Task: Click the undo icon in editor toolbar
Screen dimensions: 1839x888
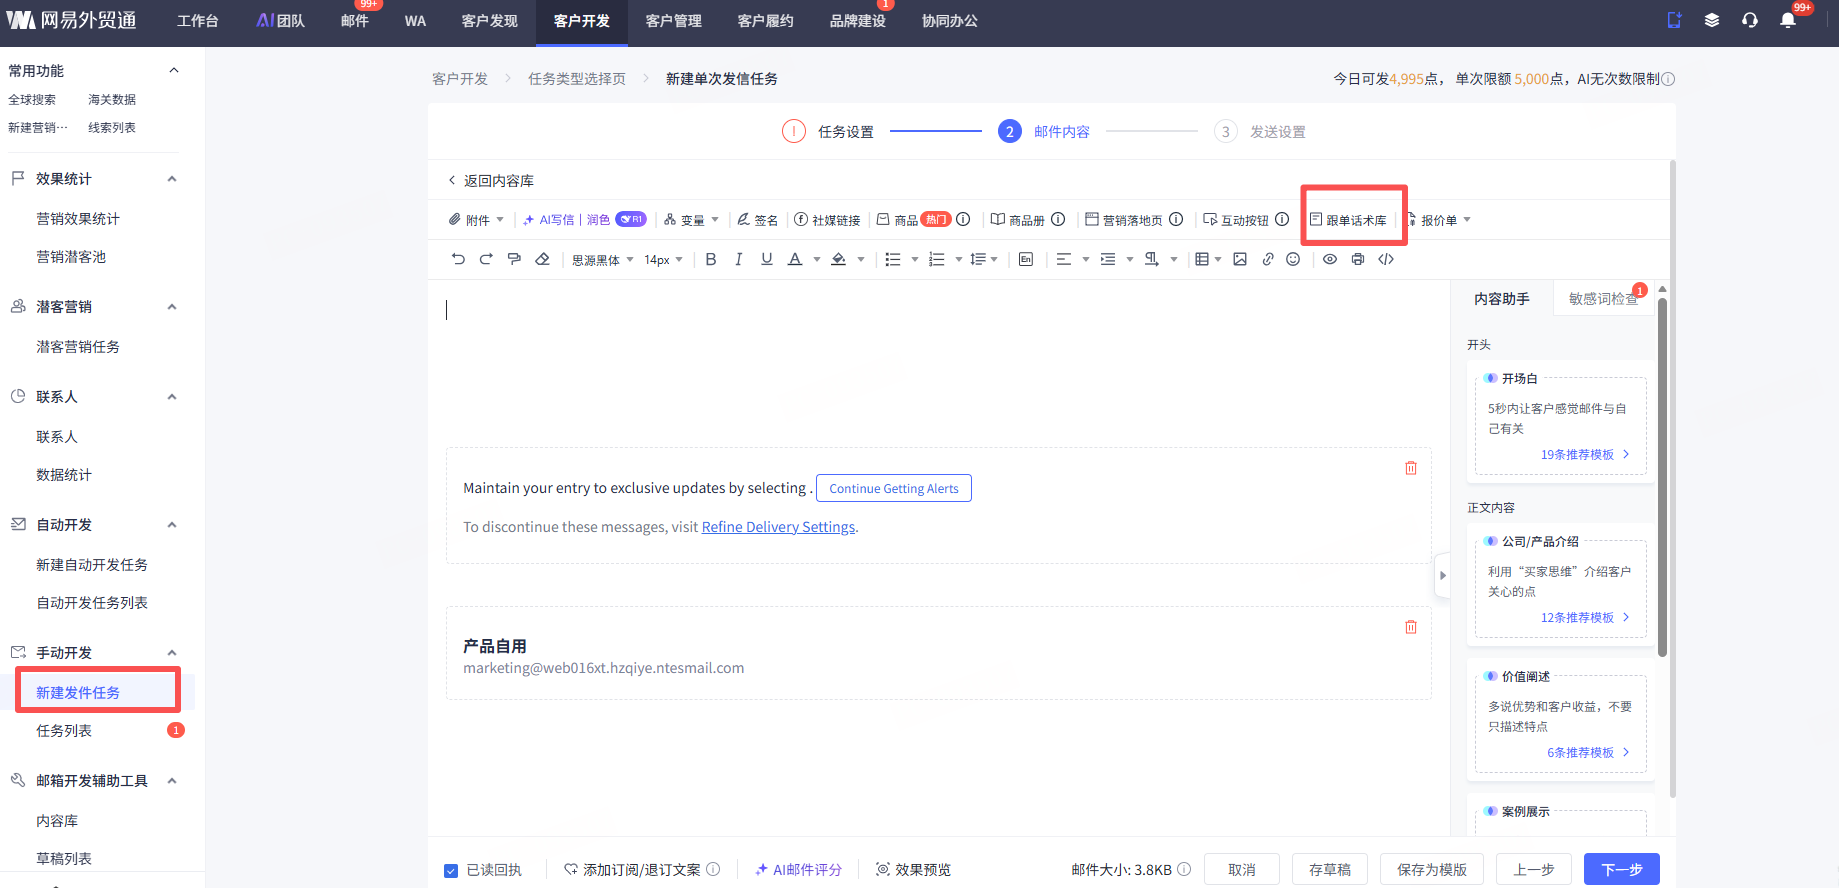Action: tap(458, 259)
